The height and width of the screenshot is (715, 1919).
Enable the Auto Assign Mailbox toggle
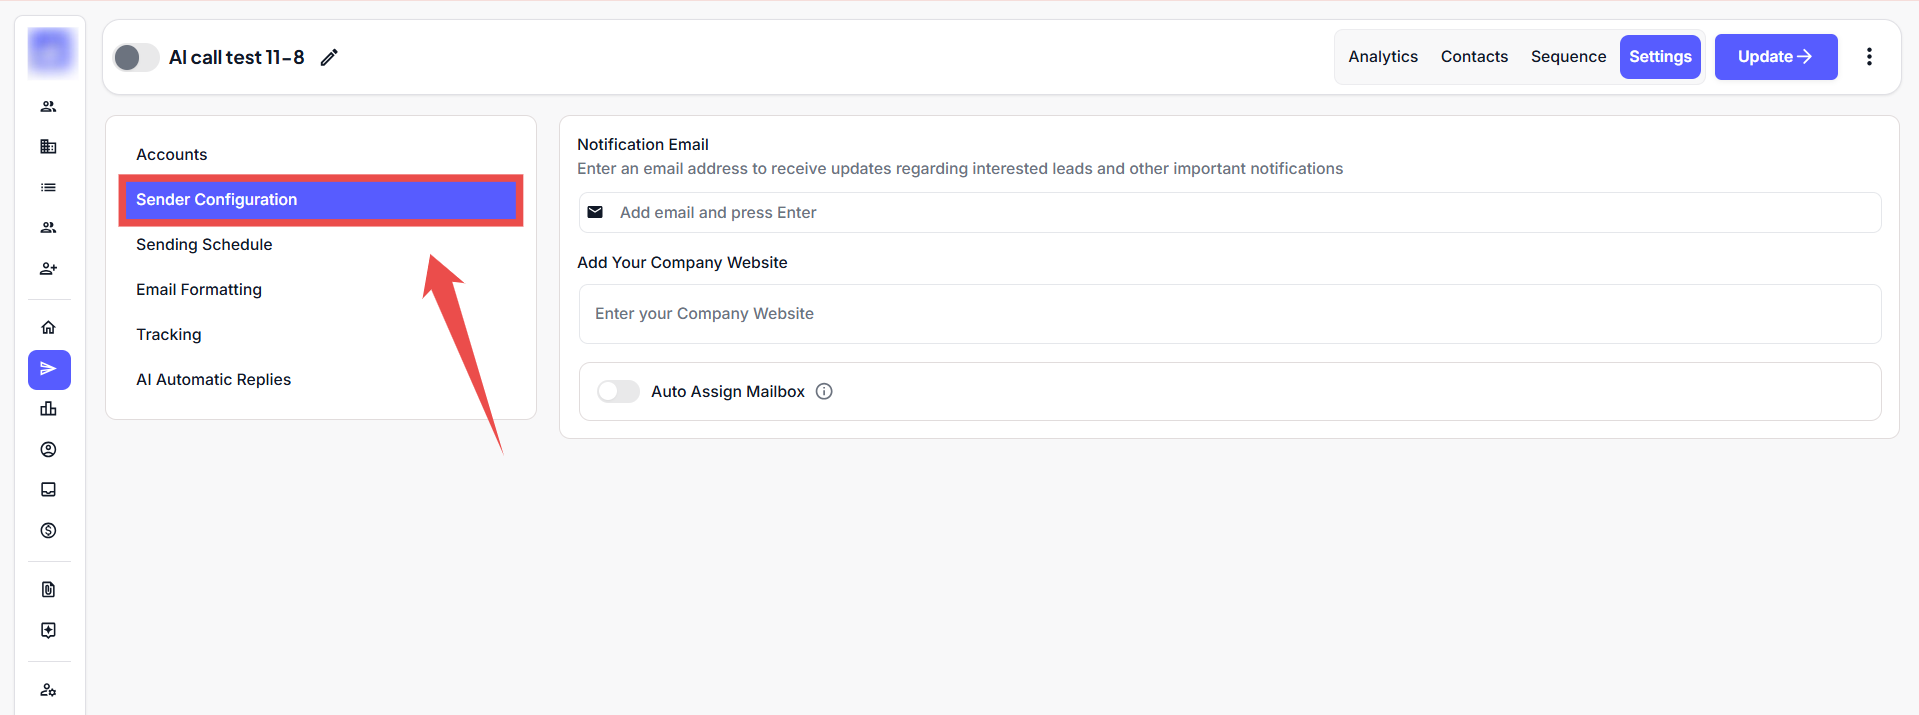618,392
